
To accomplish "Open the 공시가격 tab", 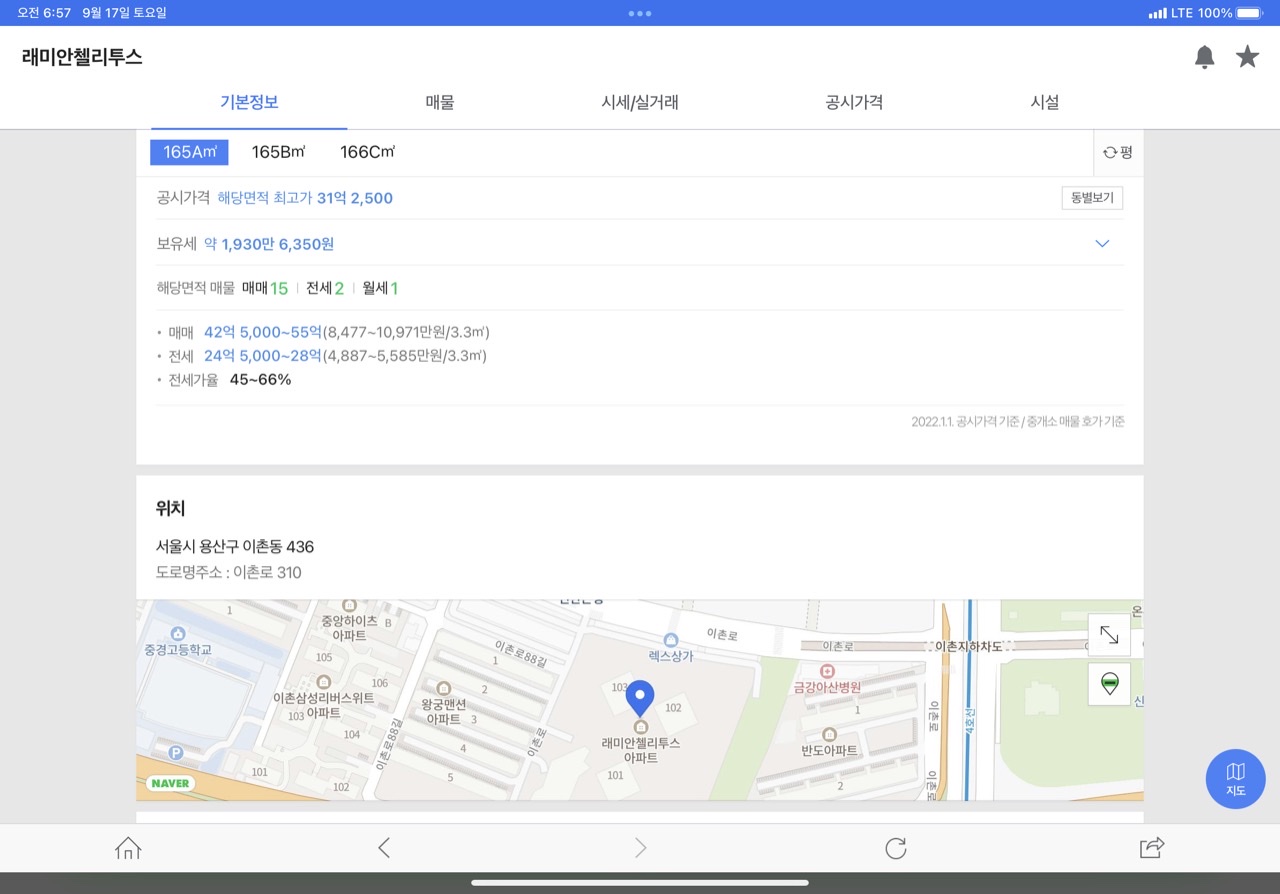I will pyautogui.click(x=854, y=102).
